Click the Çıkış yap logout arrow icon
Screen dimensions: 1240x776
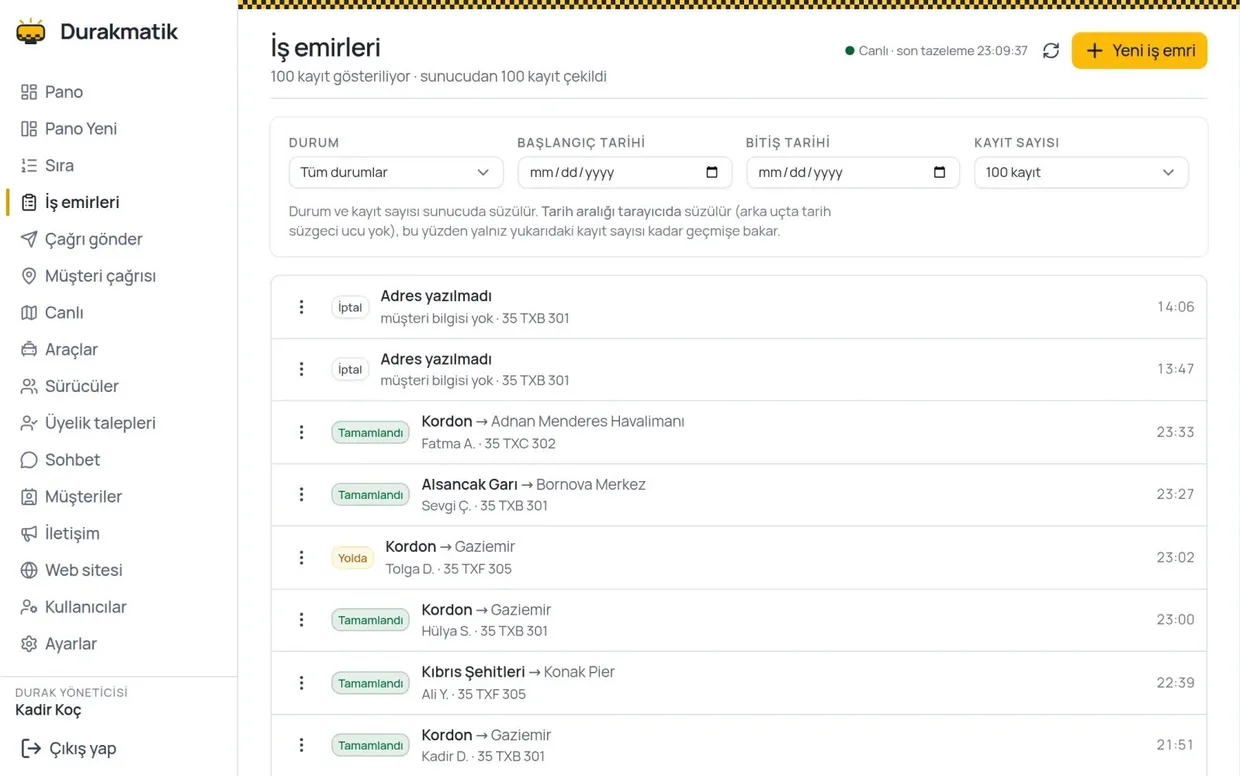click(x=31, y=749)
